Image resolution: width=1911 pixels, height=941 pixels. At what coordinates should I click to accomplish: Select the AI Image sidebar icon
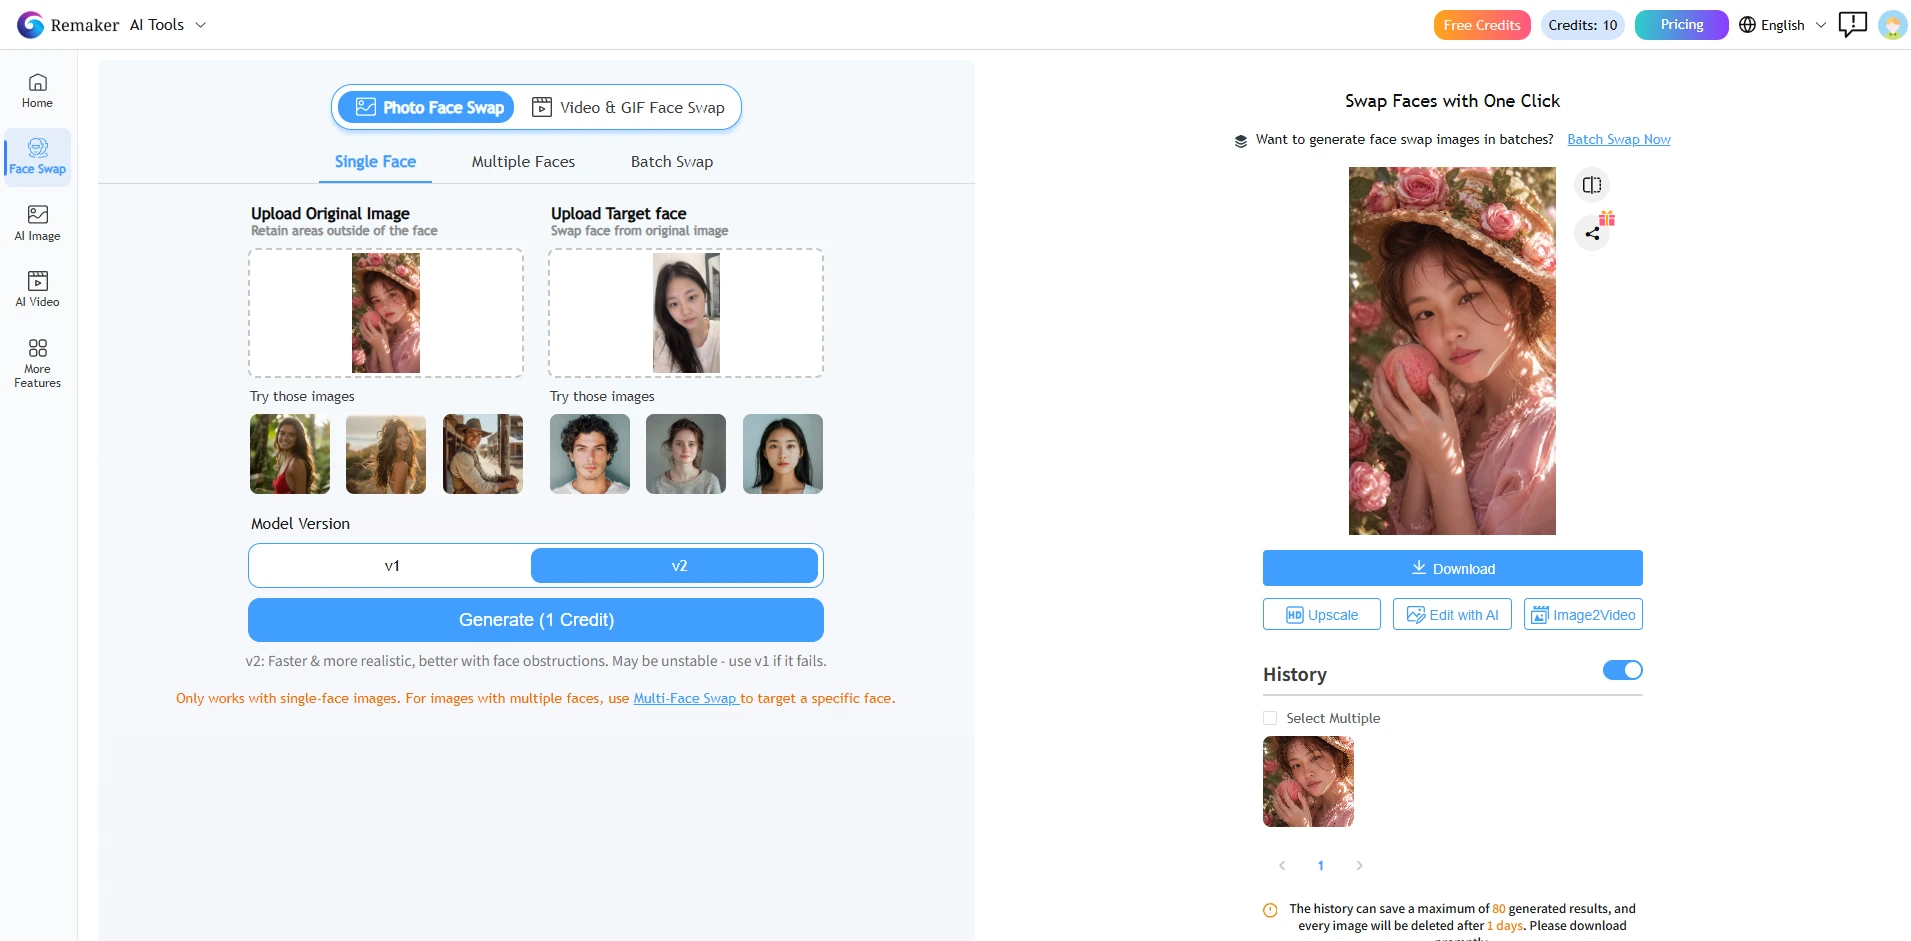click(x=37, y=223)
